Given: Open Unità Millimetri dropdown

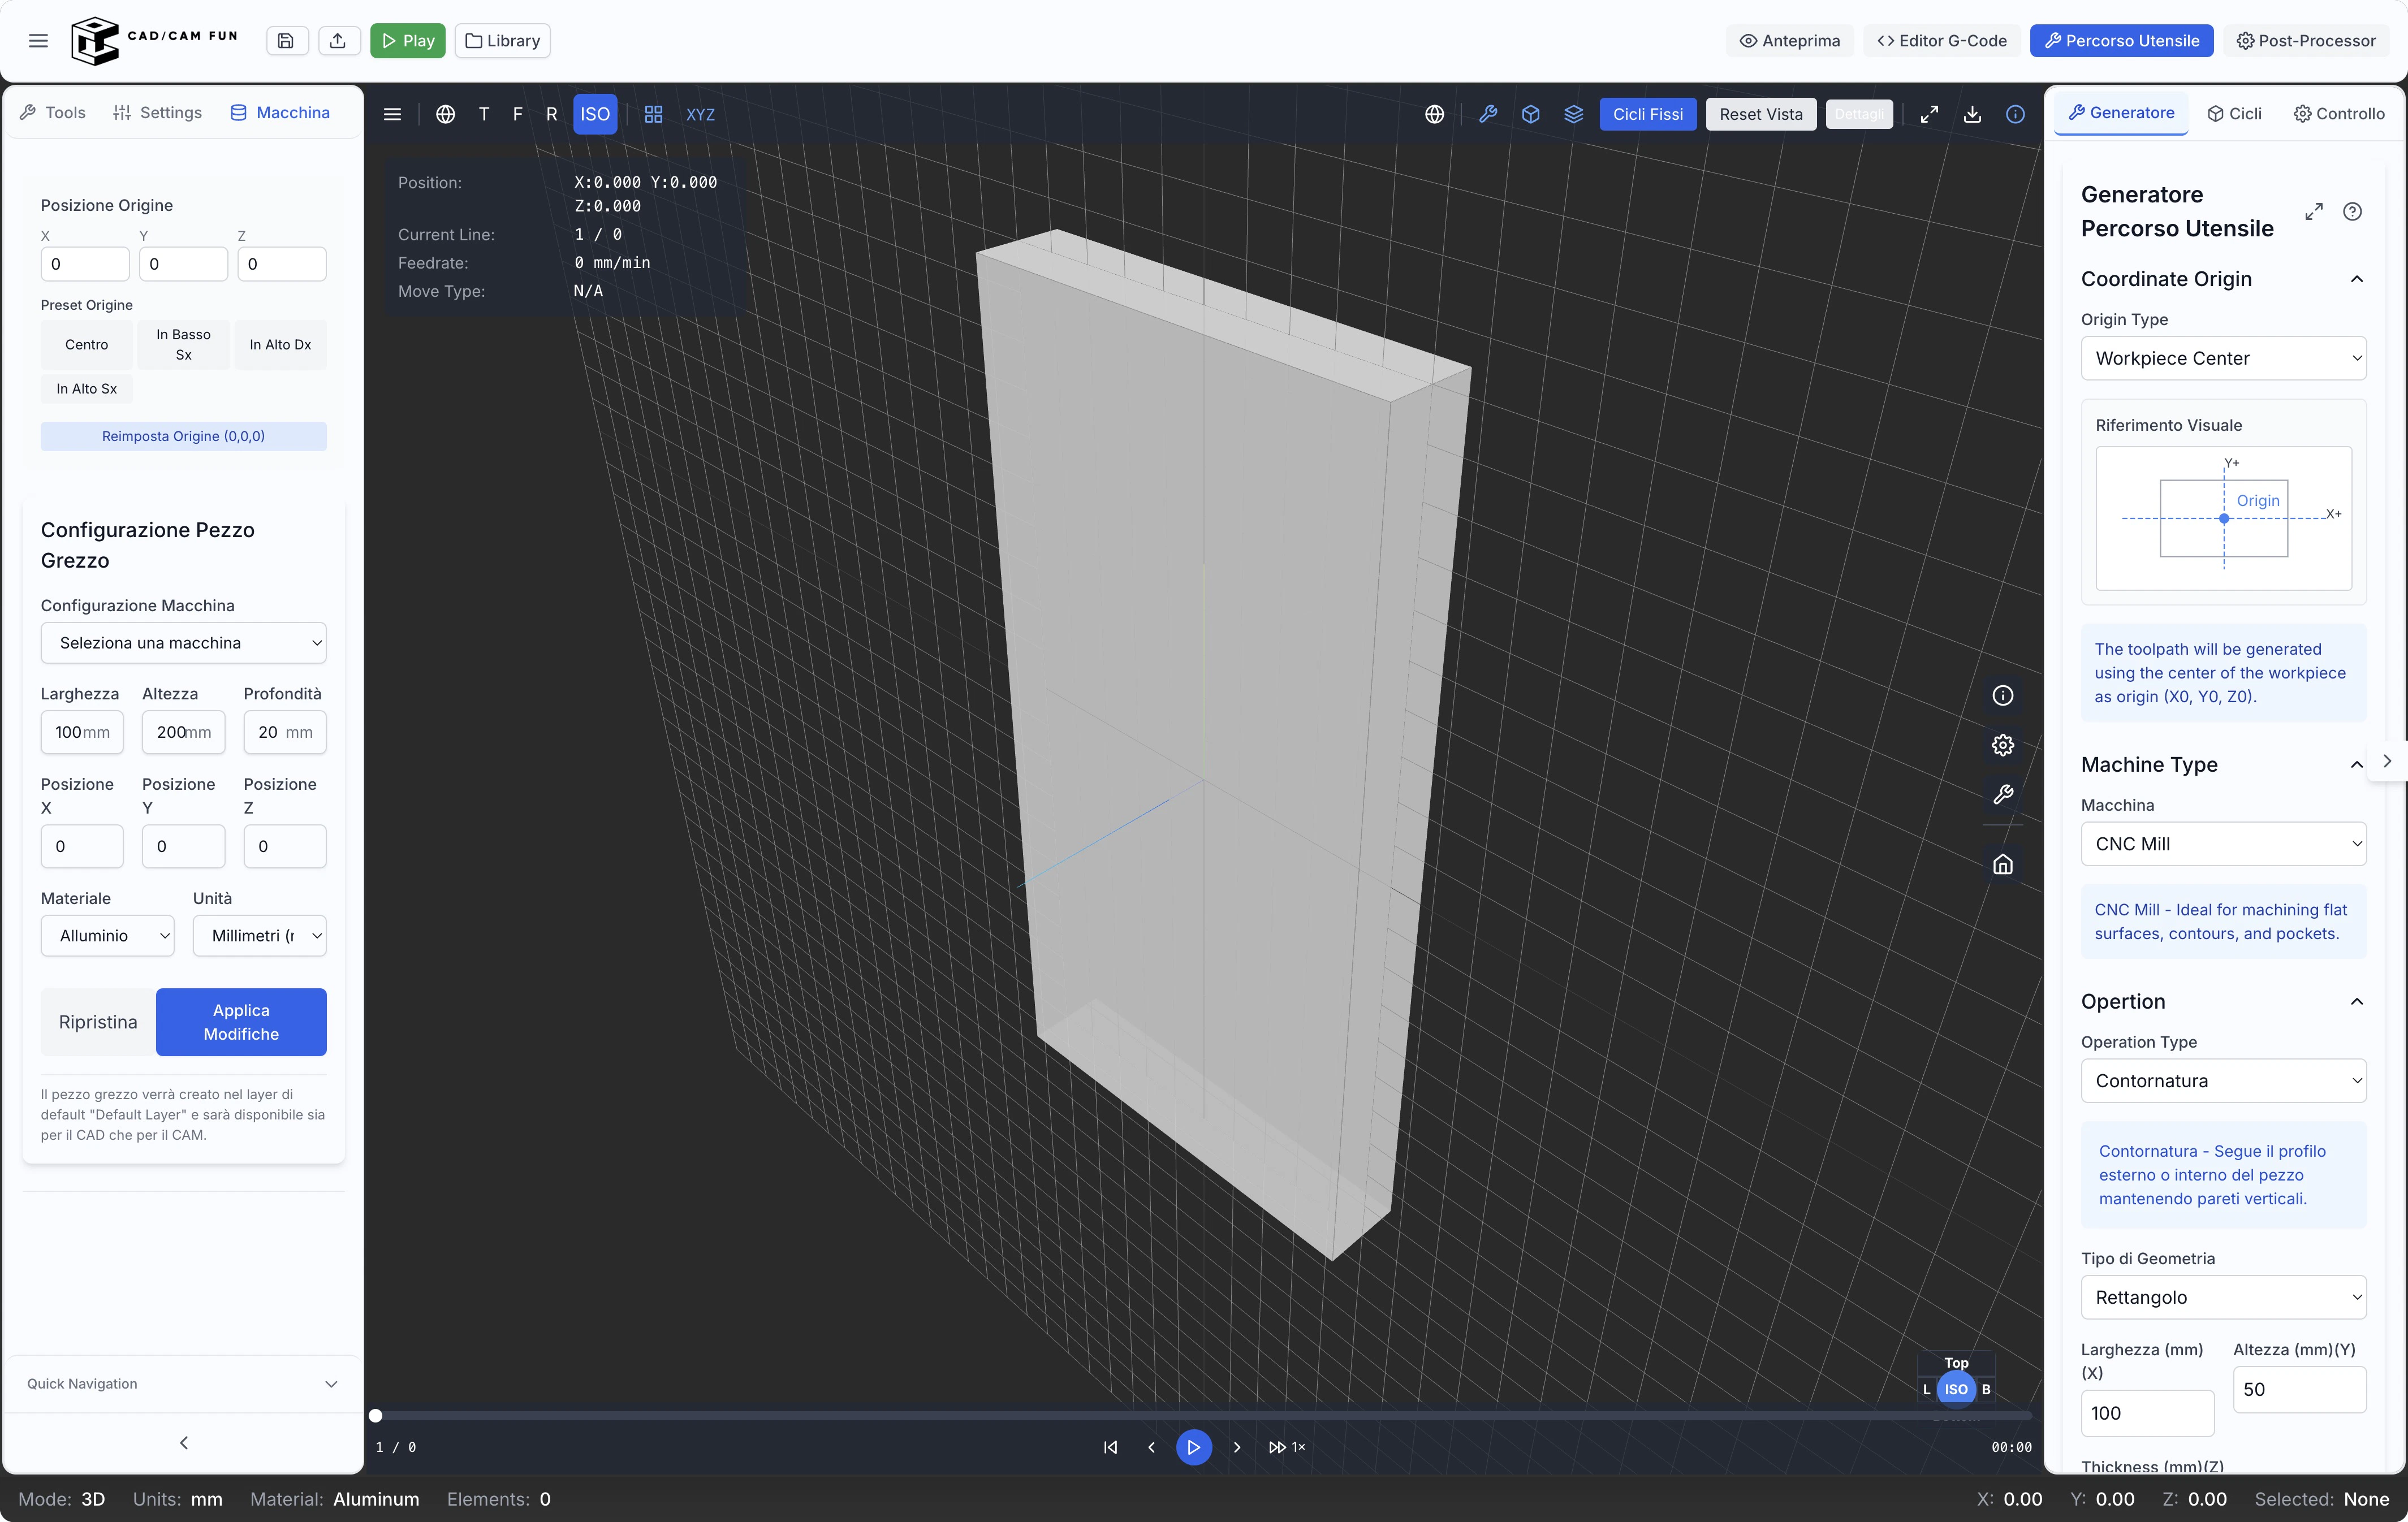Looking at the screenshot, I should click(259, 936).
